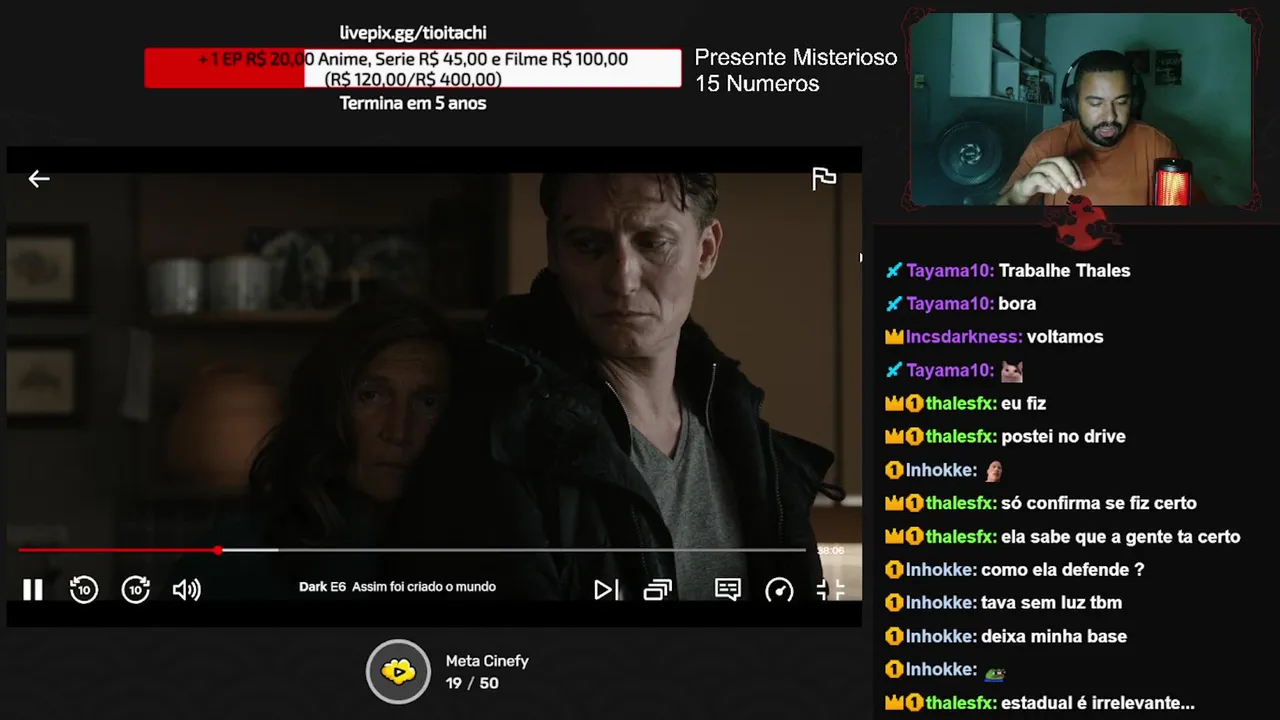
Task: Report a problem with the flag icon
Action: [x=824, y=179]
